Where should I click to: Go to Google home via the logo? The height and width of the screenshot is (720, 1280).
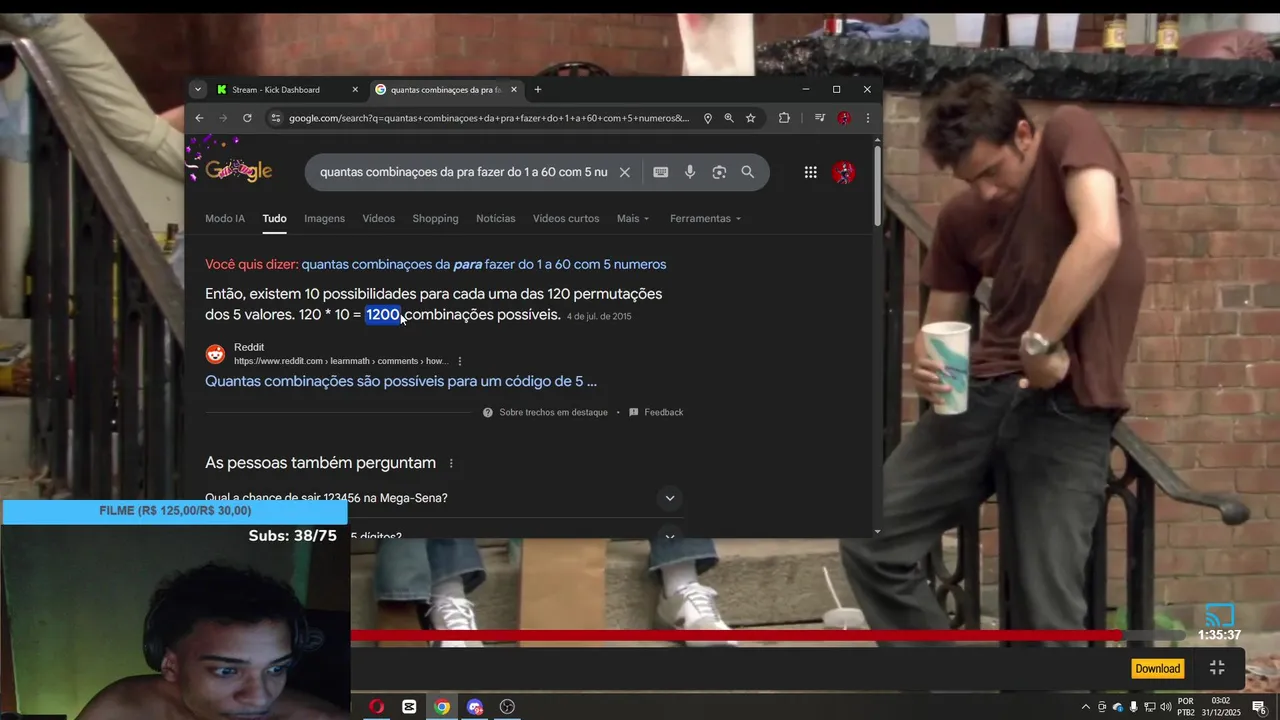(238, 170)
